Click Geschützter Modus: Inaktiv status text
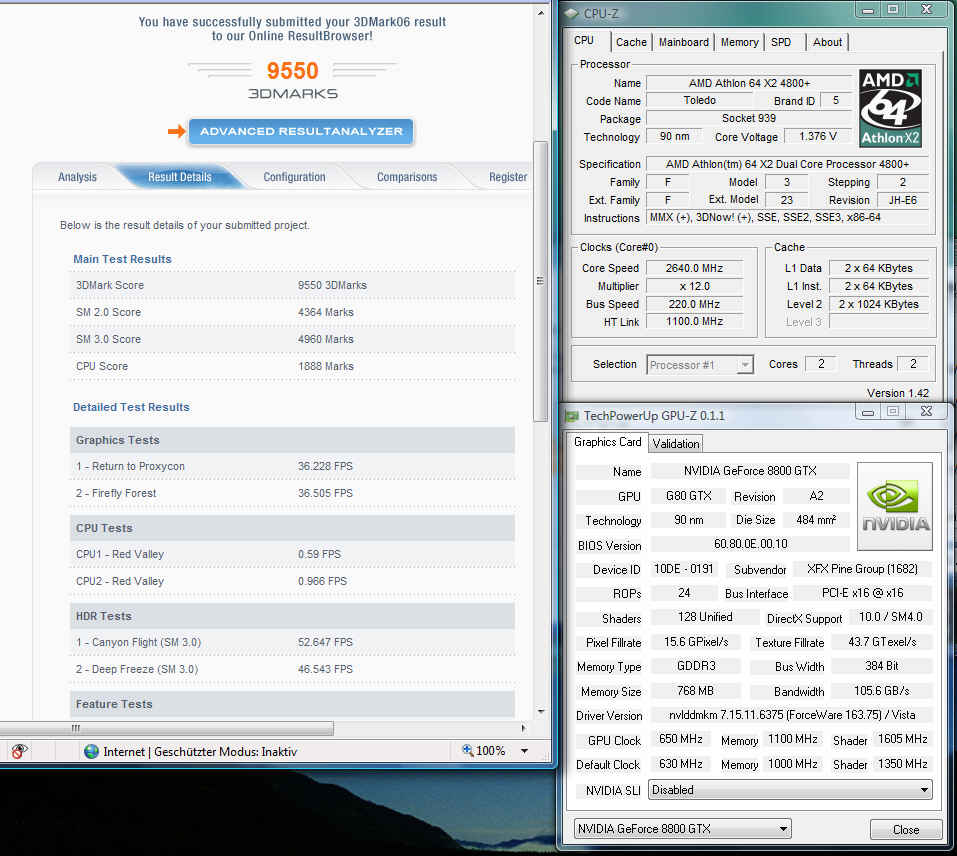The image size is (957, 856). tap(225, 752)
